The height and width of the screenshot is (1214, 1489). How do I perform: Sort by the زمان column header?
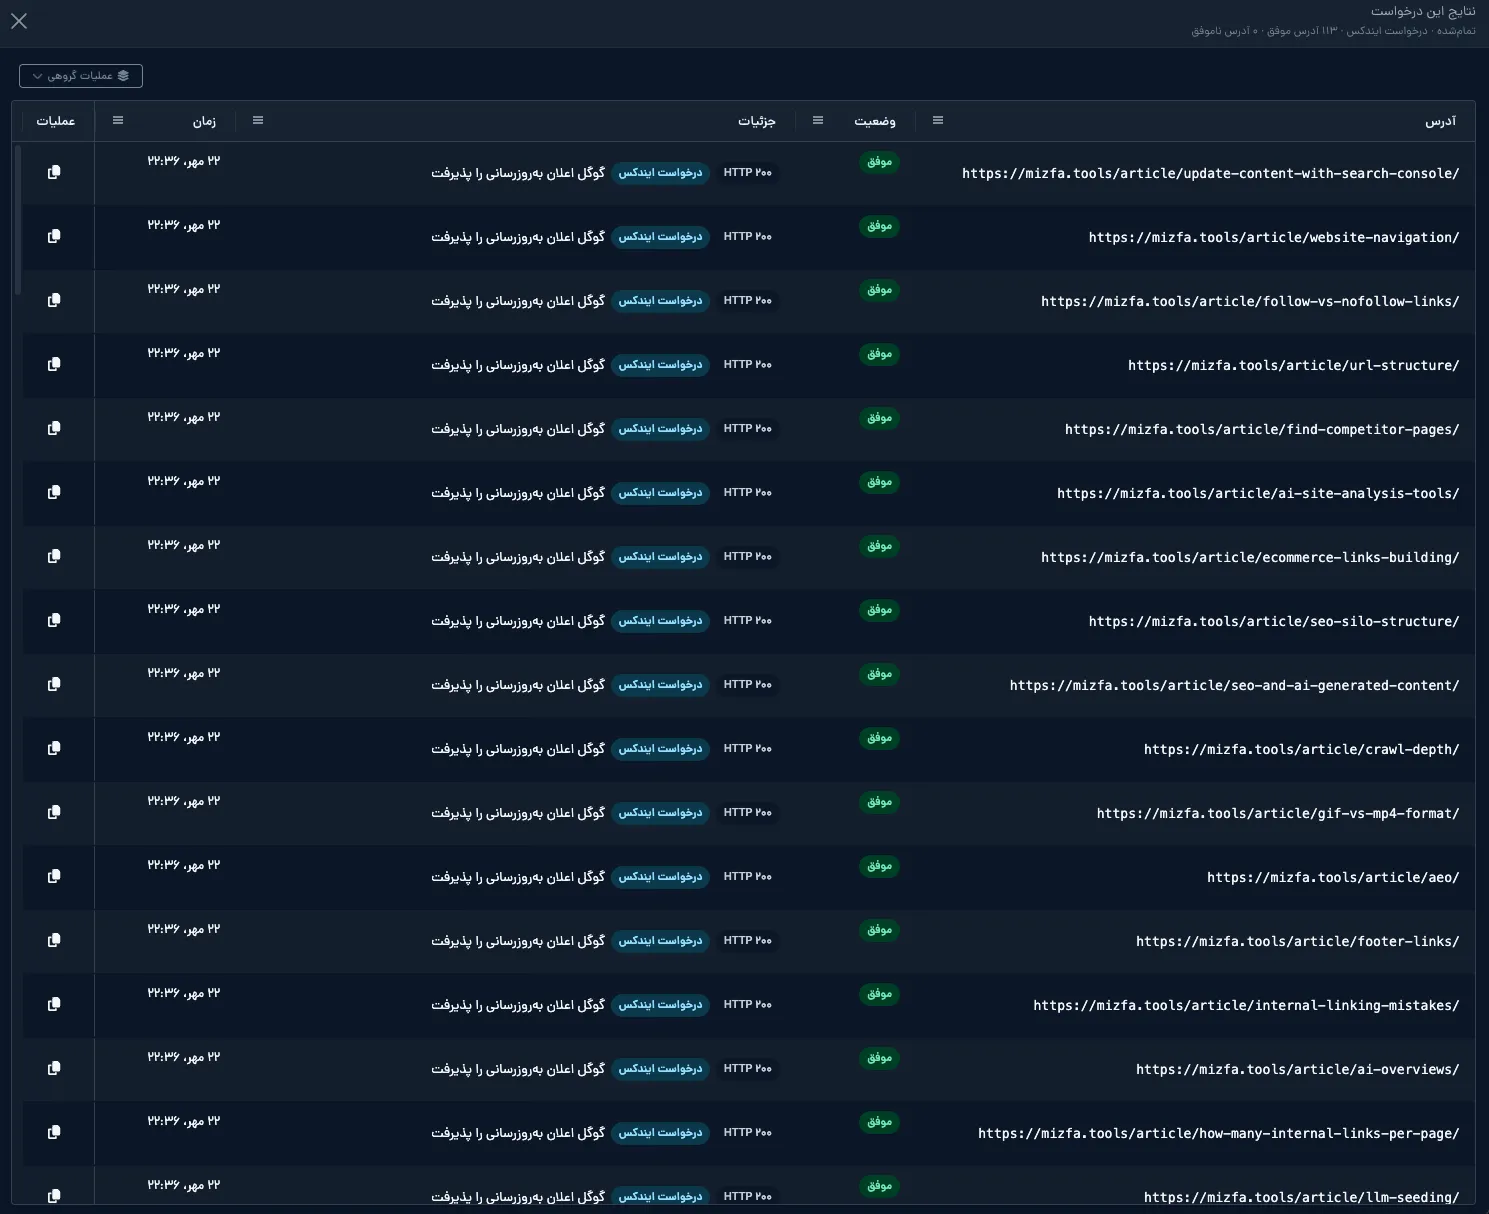(204, 121)
